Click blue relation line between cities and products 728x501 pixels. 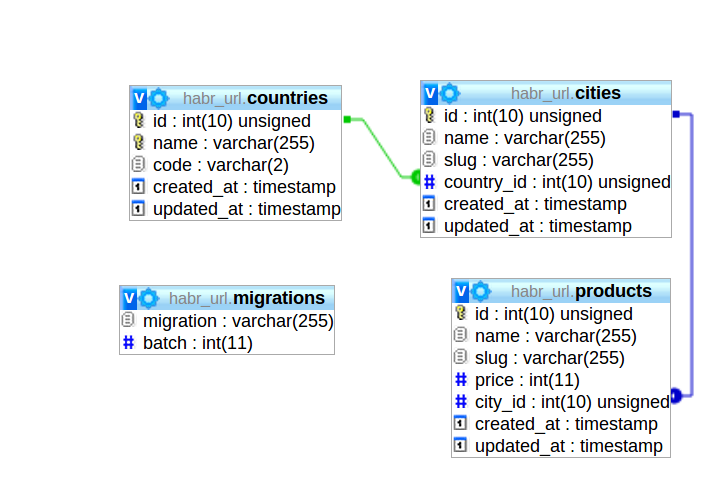click(x=692, y=255)
